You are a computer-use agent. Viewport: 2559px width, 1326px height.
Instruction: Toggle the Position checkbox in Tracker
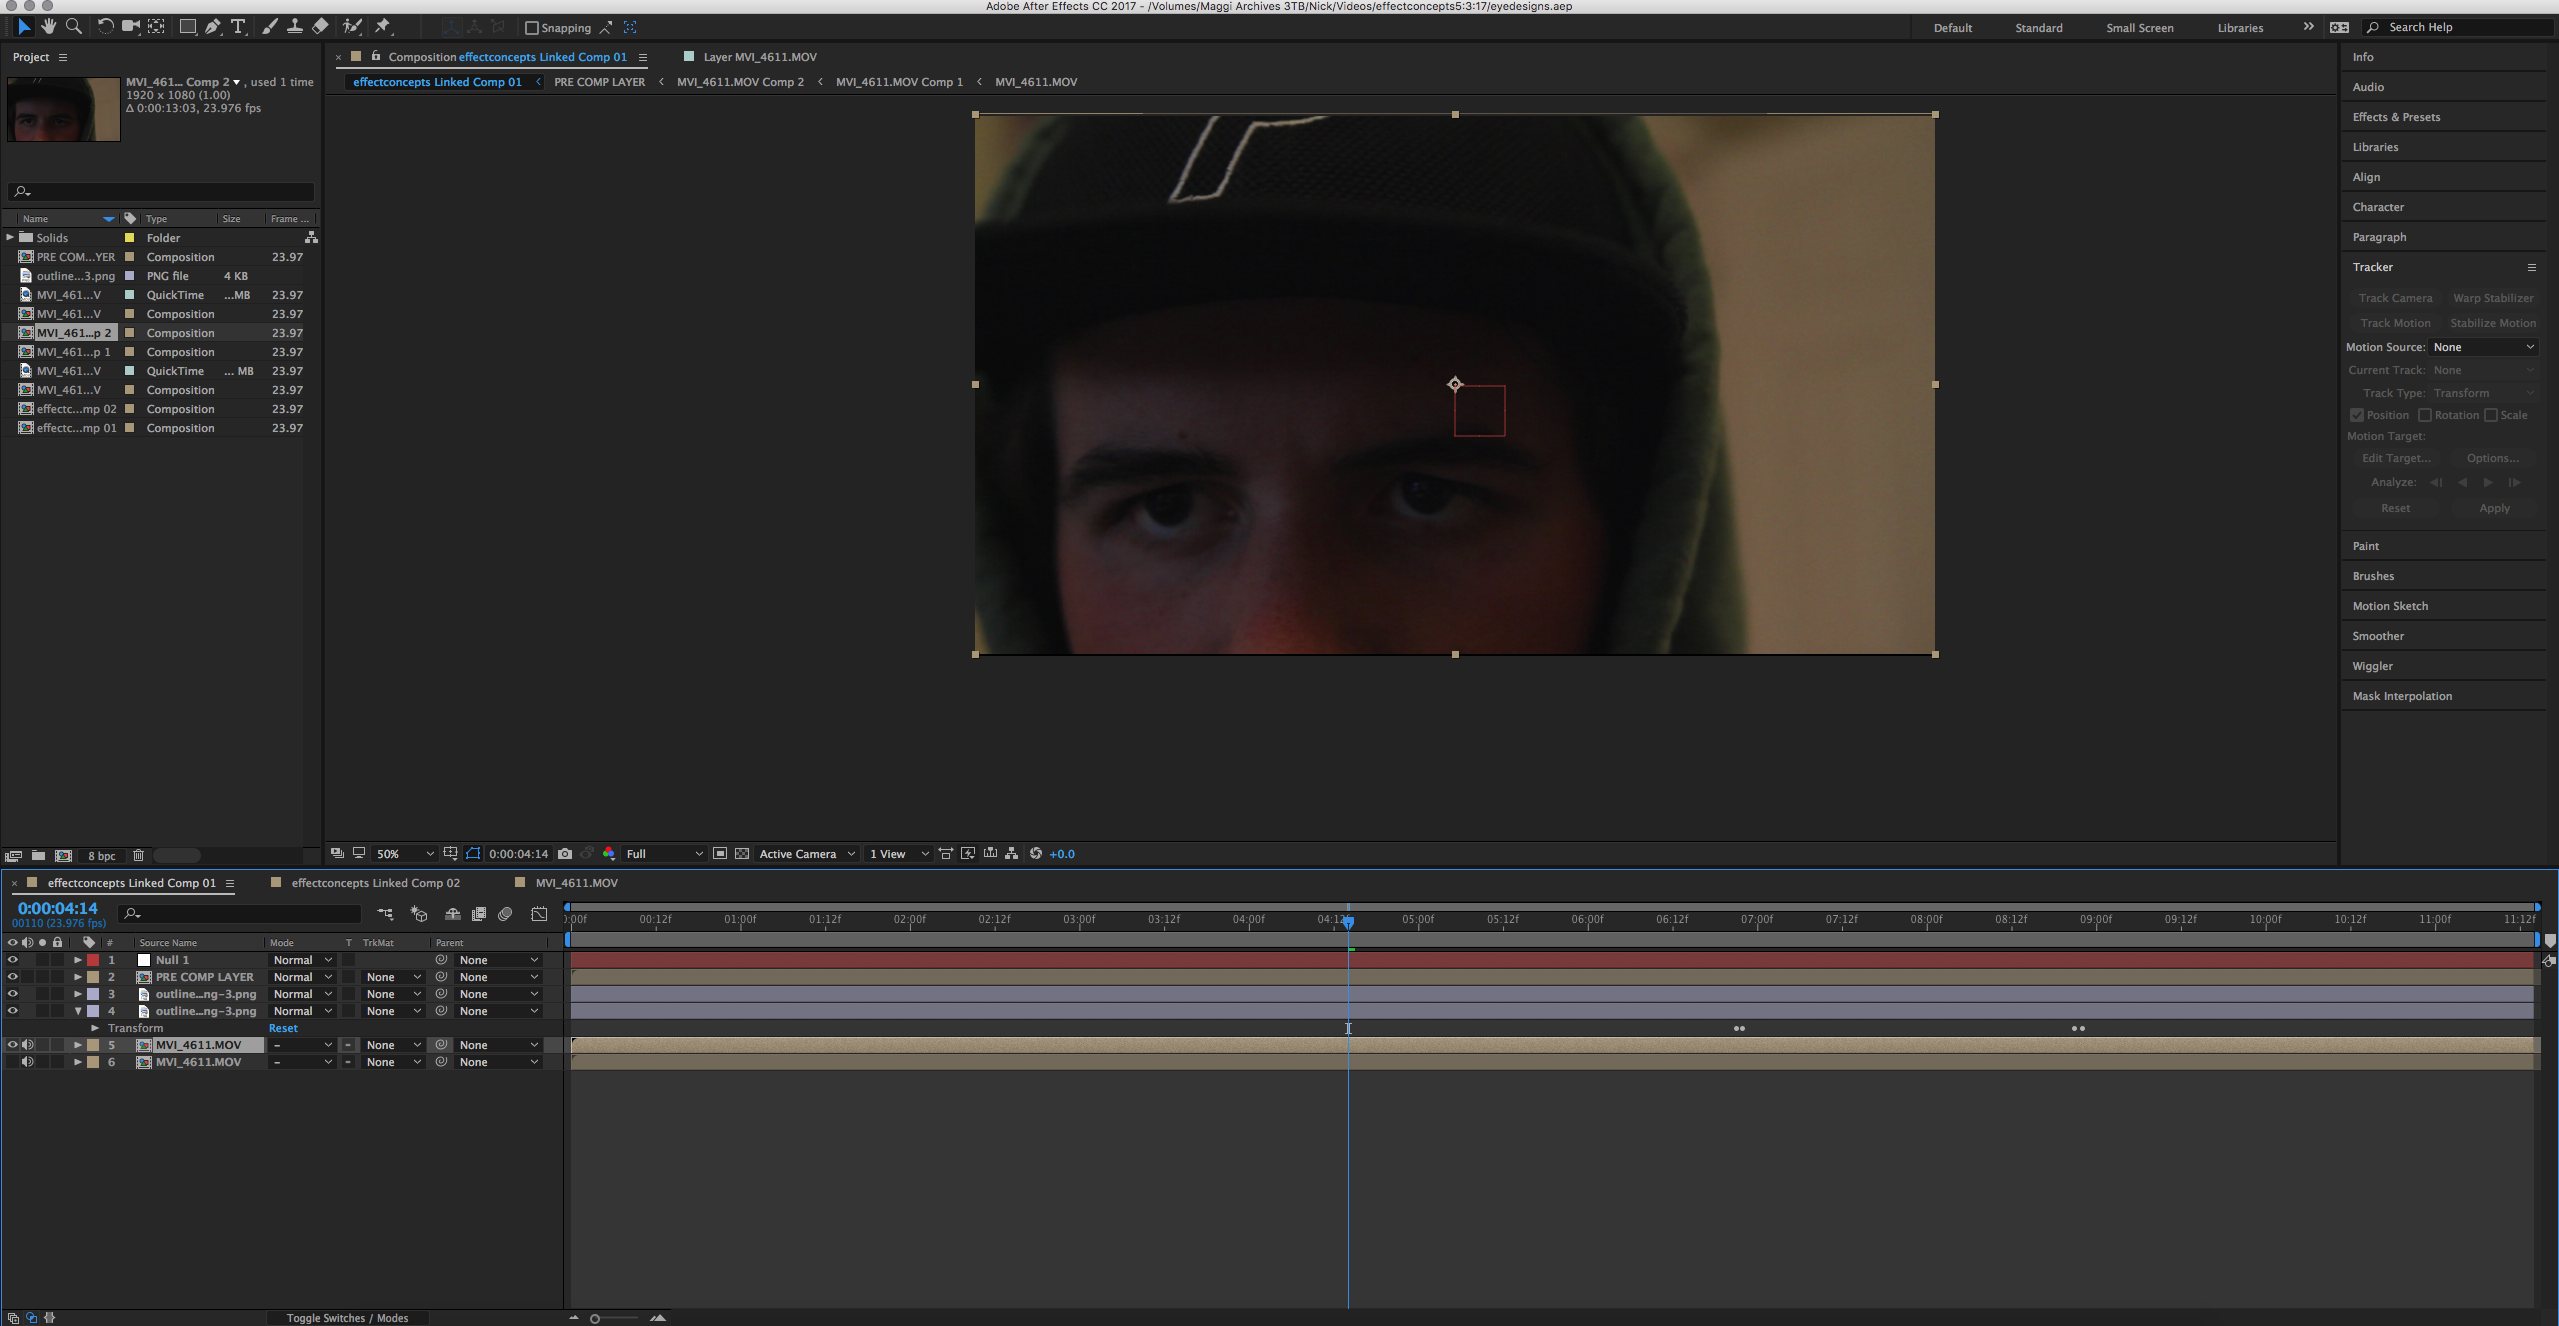[2357, 415]
